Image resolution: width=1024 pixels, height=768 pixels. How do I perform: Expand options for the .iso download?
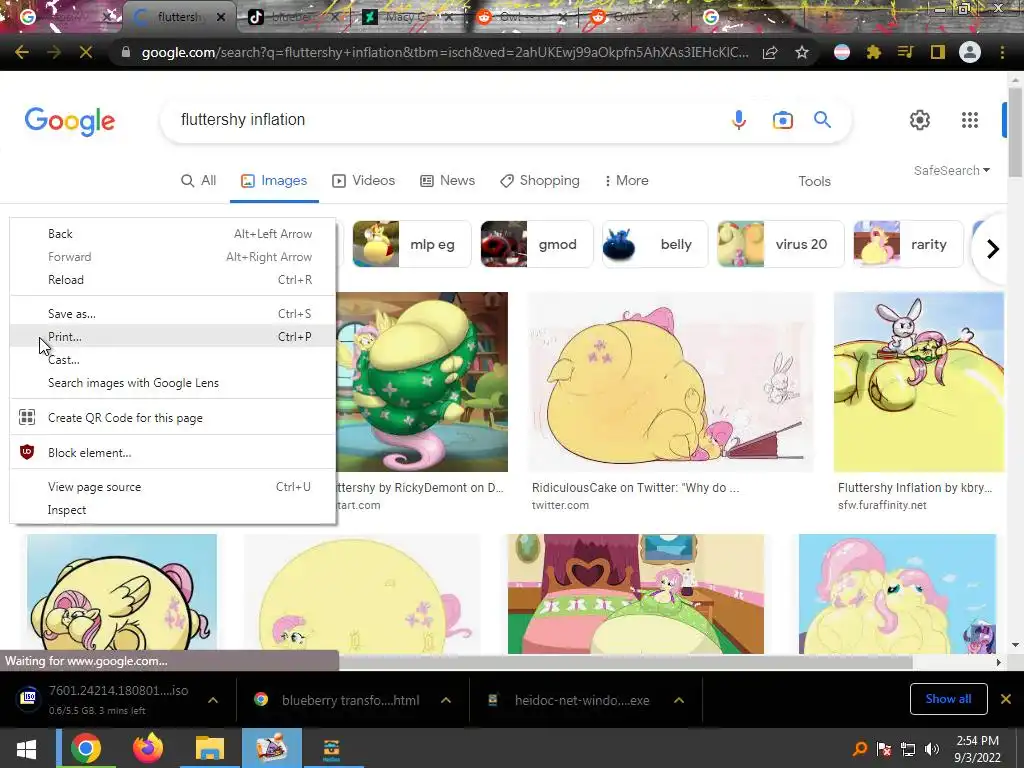click(213, 700)
